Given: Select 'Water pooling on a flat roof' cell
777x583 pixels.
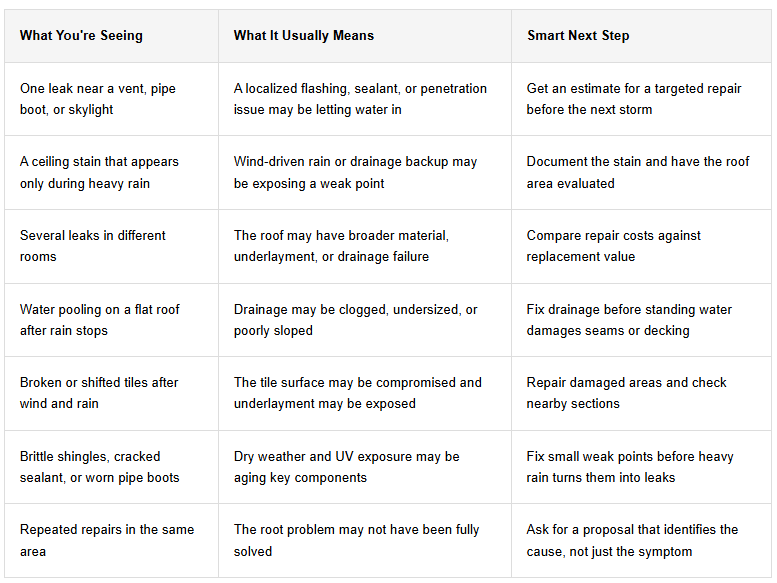Looking at the screenshot, I should pos(111,320).
